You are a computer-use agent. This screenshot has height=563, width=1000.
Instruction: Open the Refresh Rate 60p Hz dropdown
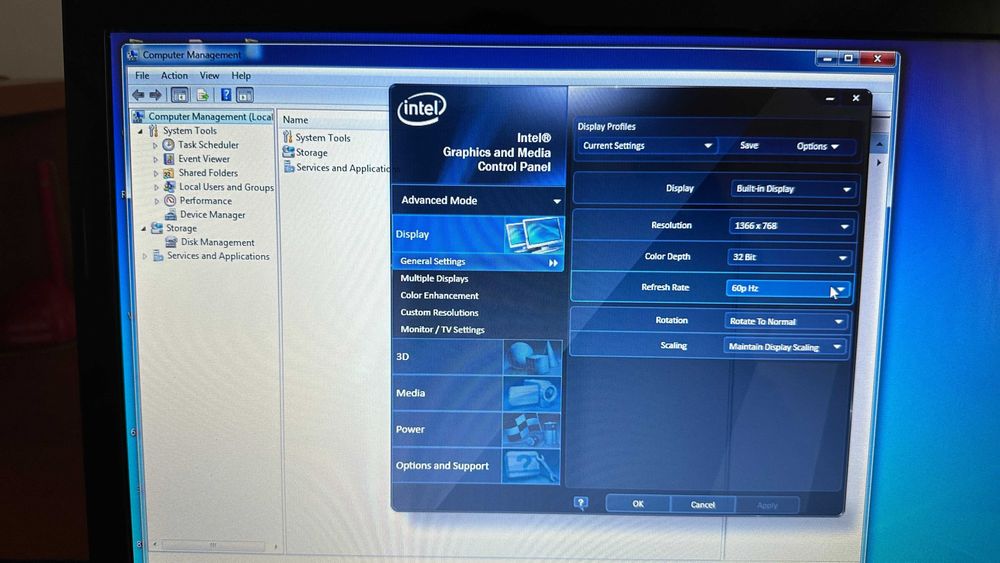point(787,288)
